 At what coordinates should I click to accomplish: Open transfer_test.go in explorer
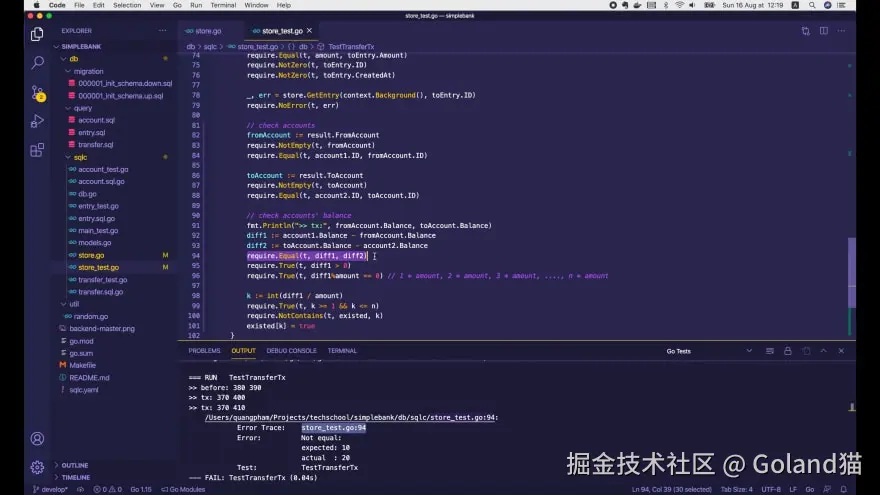click(x=103, y=279)
